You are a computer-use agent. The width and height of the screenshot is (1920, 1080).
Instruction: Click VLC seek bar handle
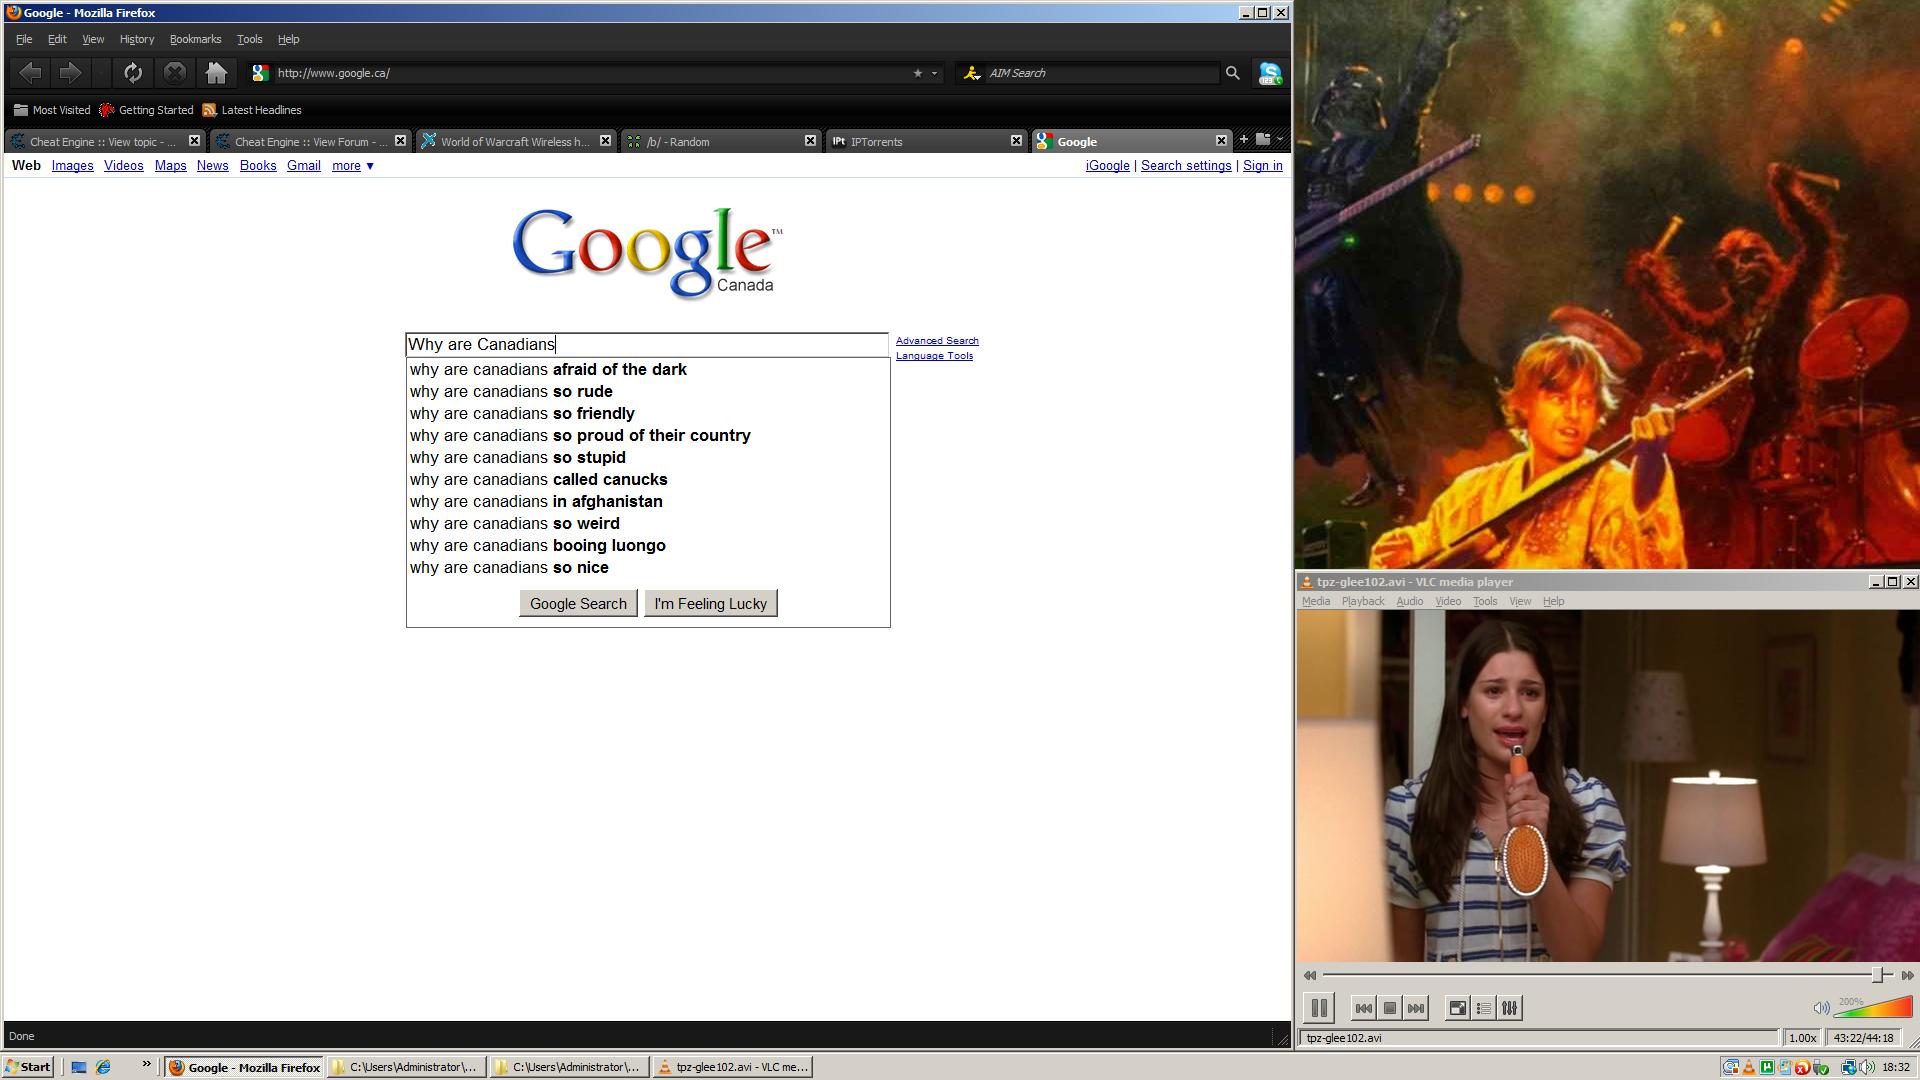coord(1879,975)
